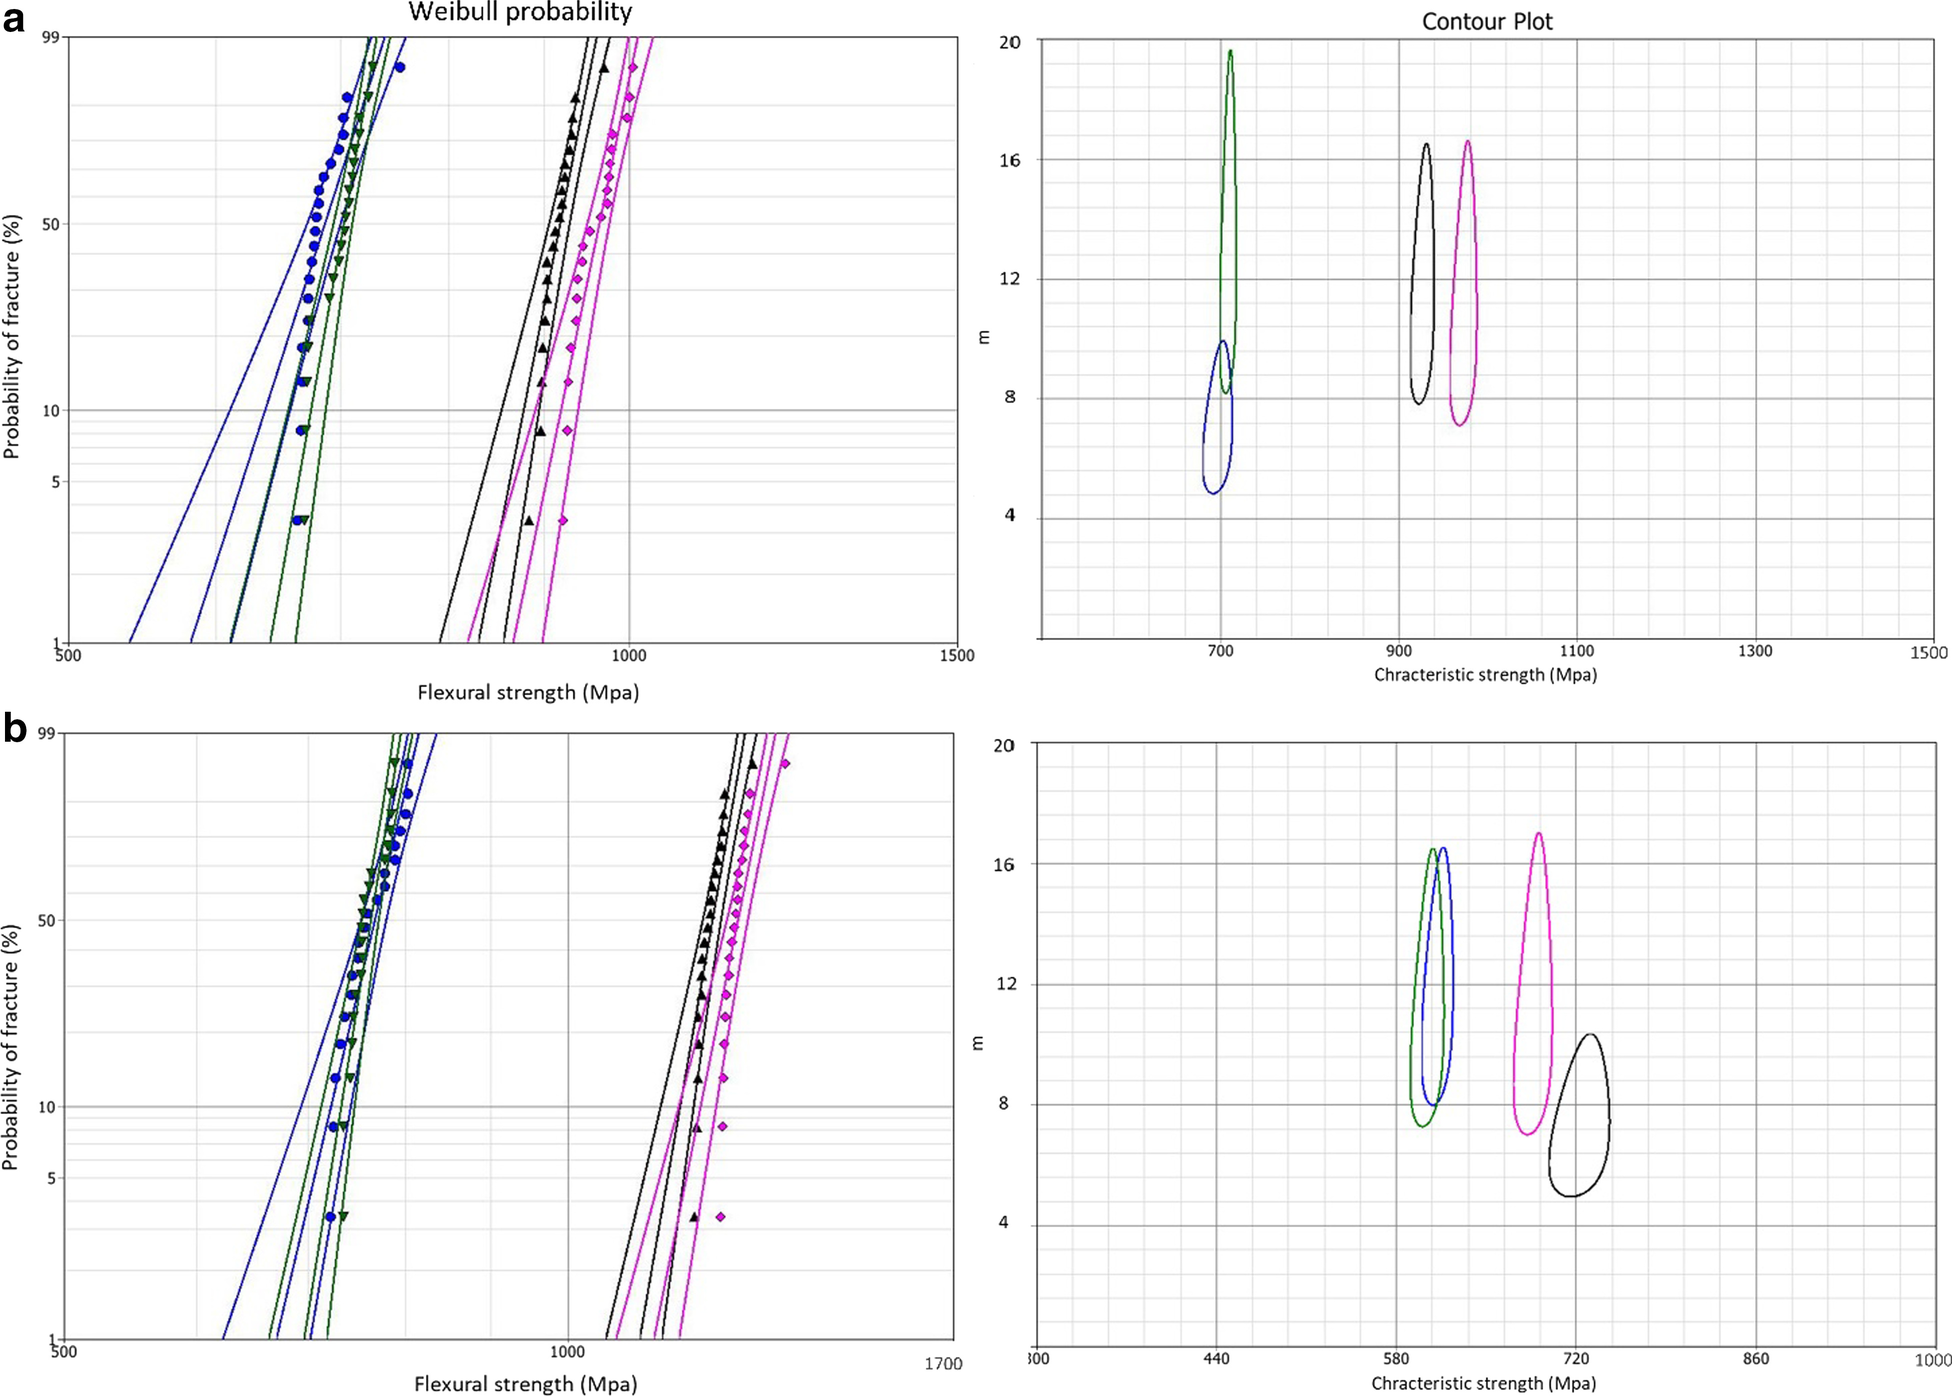This screenshot has height=1396, width=1952.
Task: Select the bold panel label "b"
Action: coord(15,729)
